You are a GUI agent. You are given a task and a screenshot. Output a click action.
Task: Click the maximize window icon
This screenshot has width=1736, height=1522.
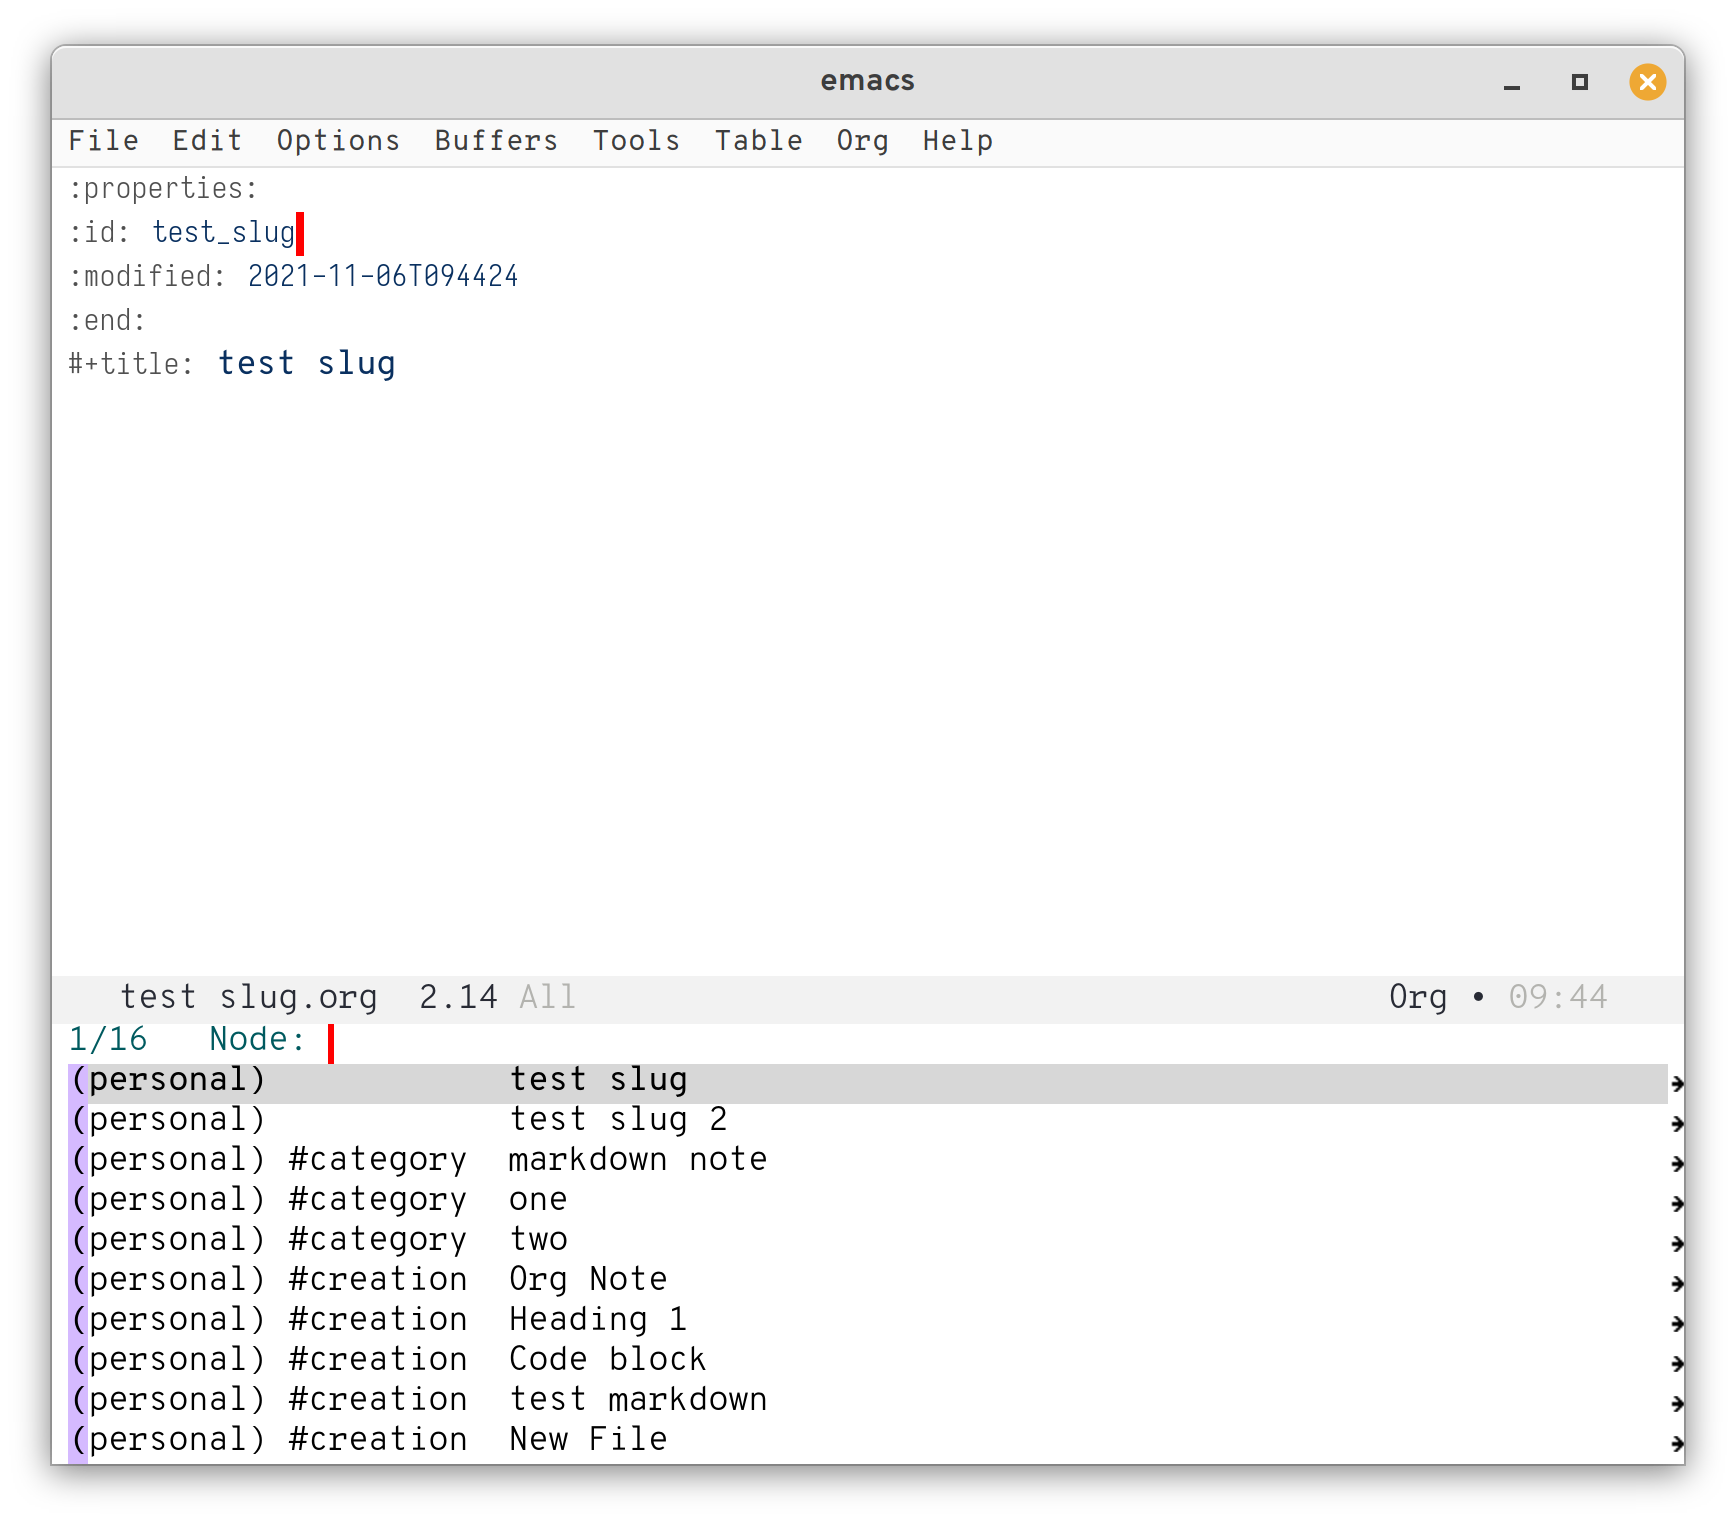point(1579,82)
